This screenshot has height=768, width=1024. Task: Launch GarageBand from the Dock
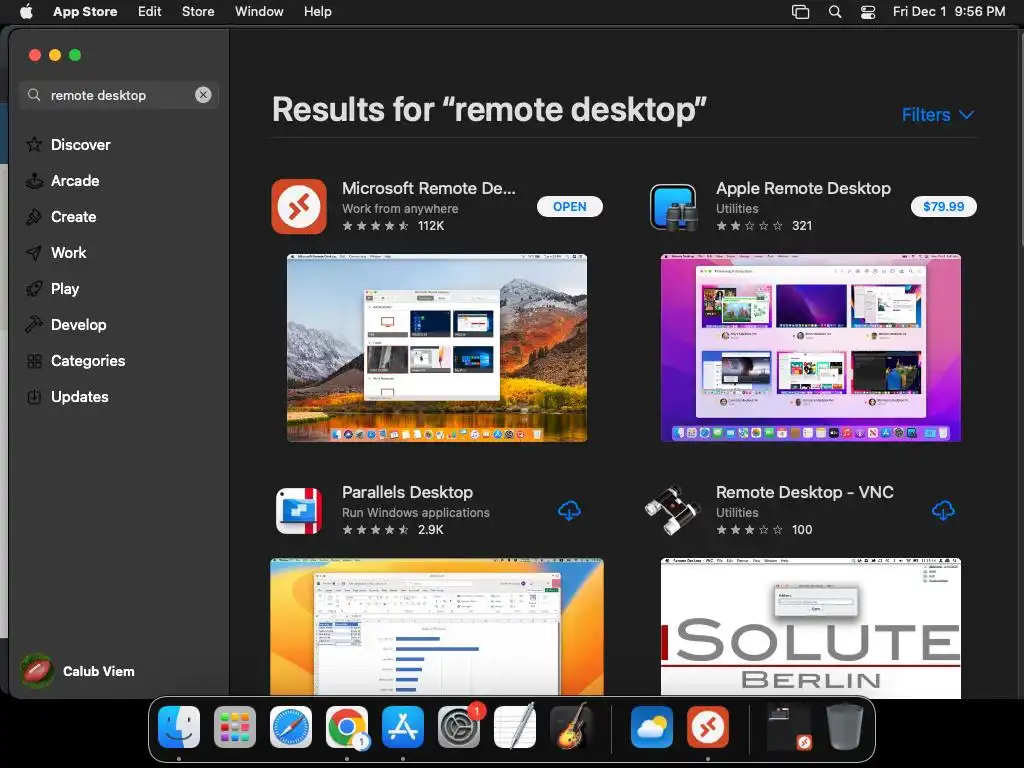pos(571,727)
